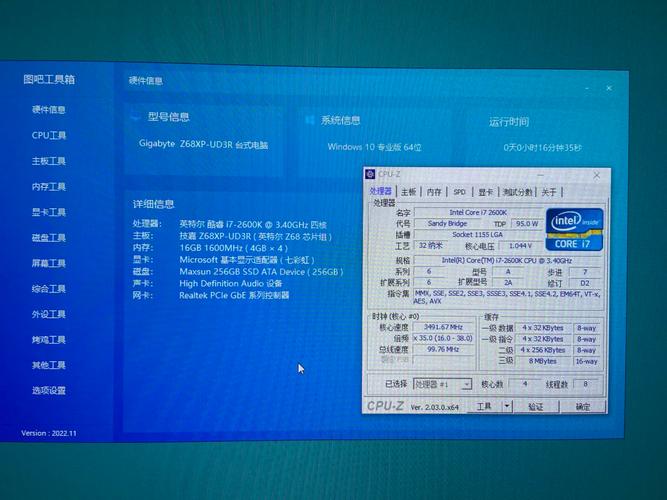Switch to CPU-Z 内存 tab
Viewport: 667px width, 500px height.
[x=434, y=192]
